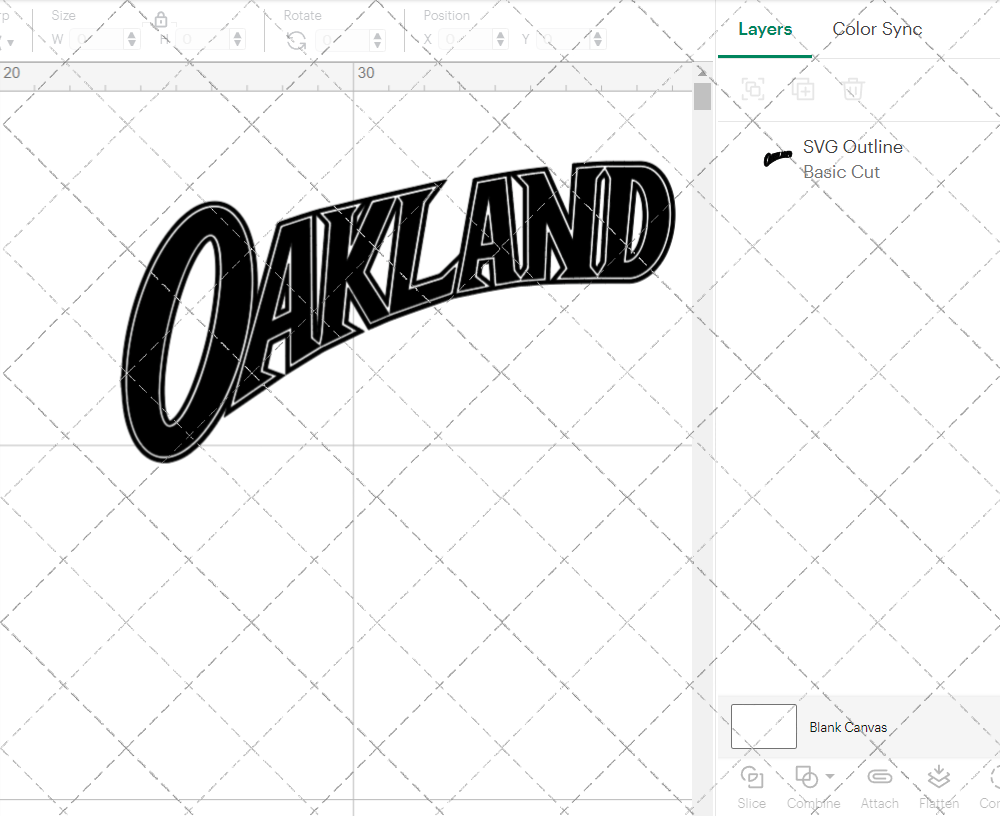Delete layer with the trash icon

click(x=852, y=89)
